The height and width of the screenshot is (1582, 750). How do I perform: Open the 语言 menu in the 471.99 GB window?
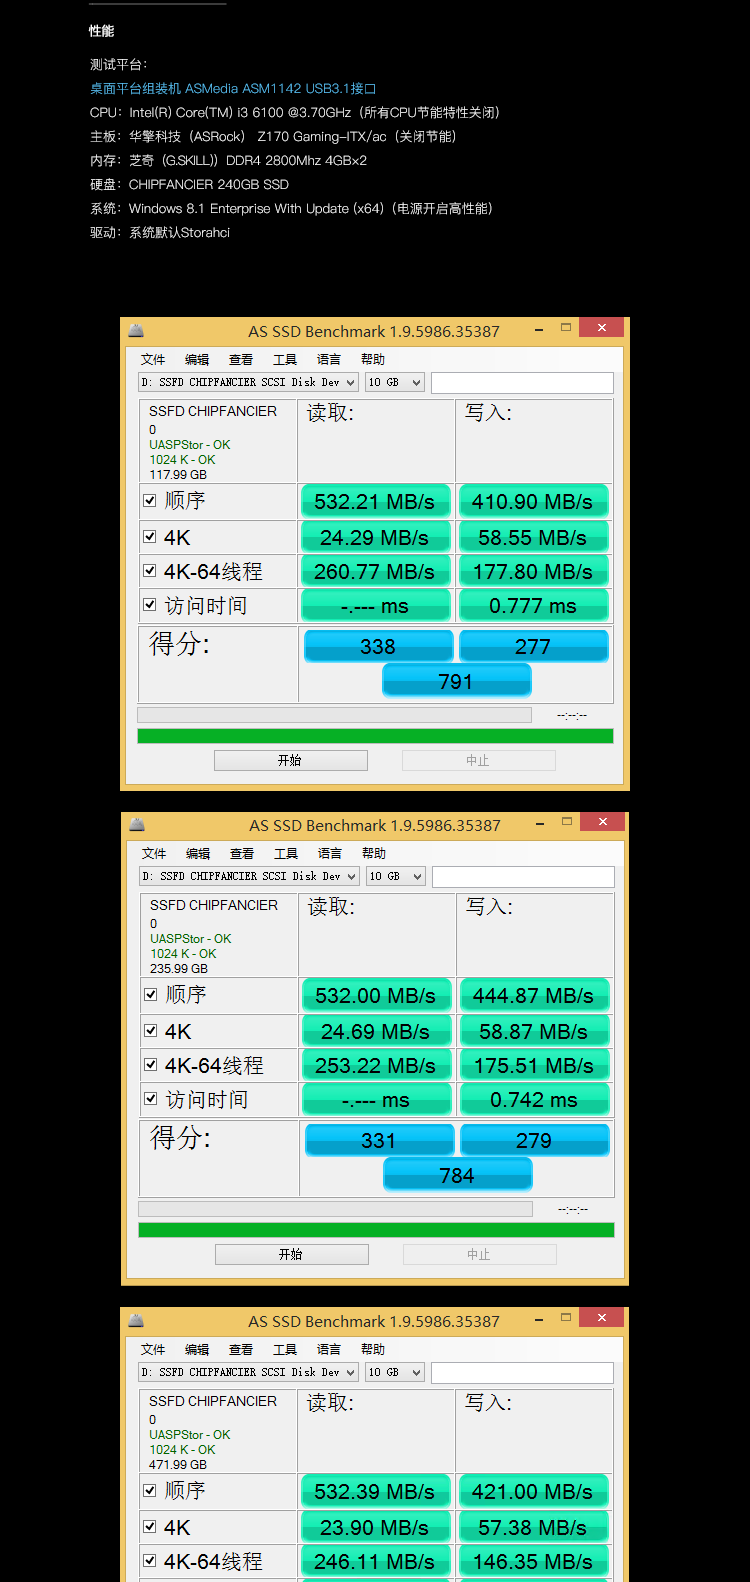point(329,1349)
